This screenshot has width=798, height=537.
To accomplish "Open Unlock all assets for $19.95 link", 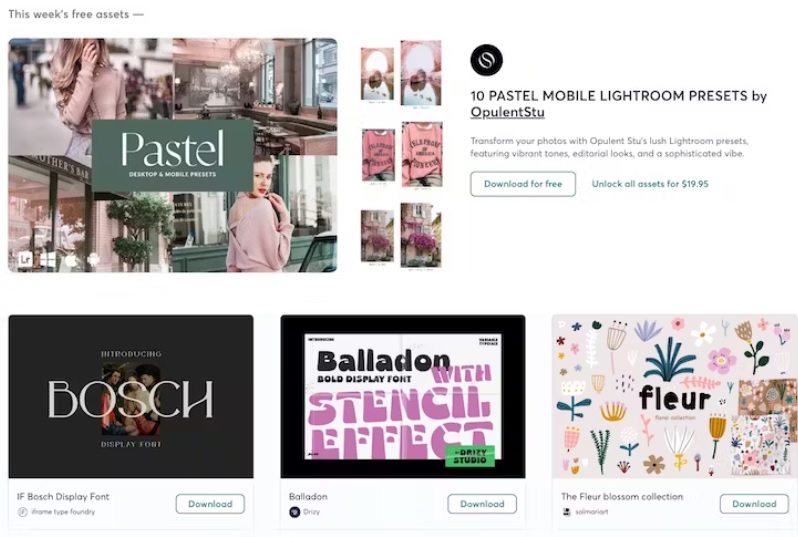I will click(x=650, y=184).
